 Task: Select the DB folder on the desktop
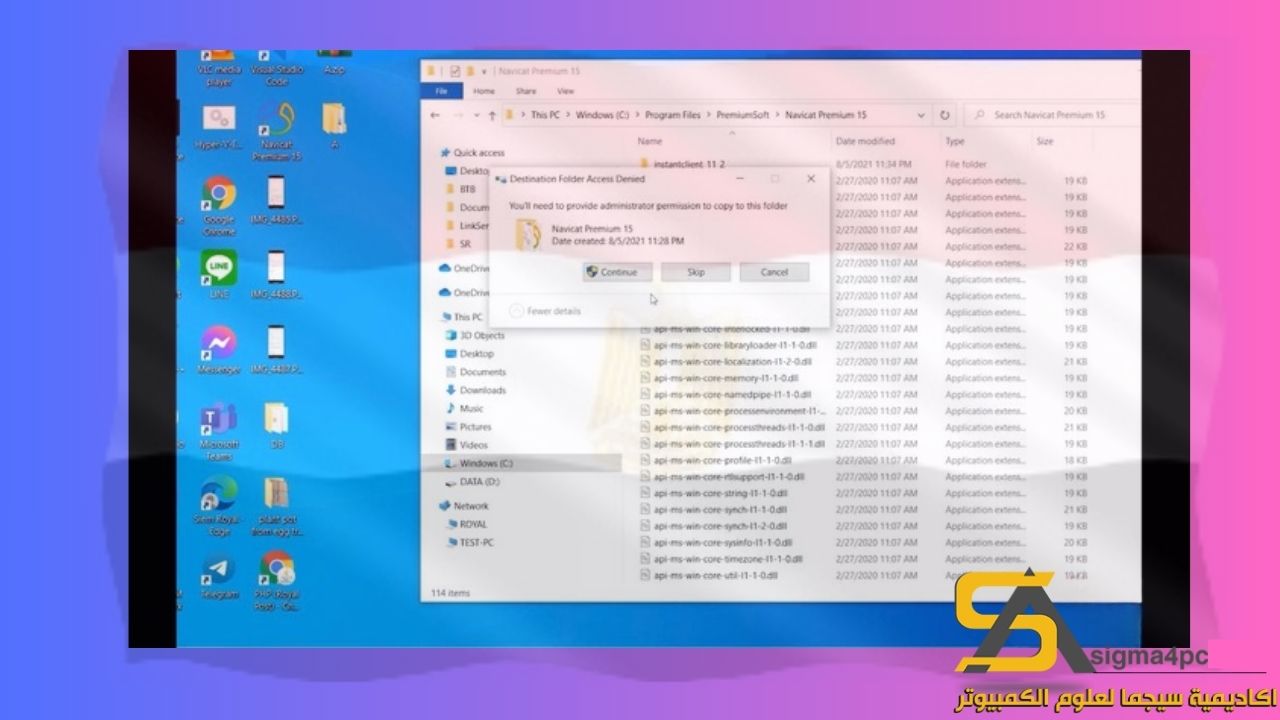tap(277, 425)
